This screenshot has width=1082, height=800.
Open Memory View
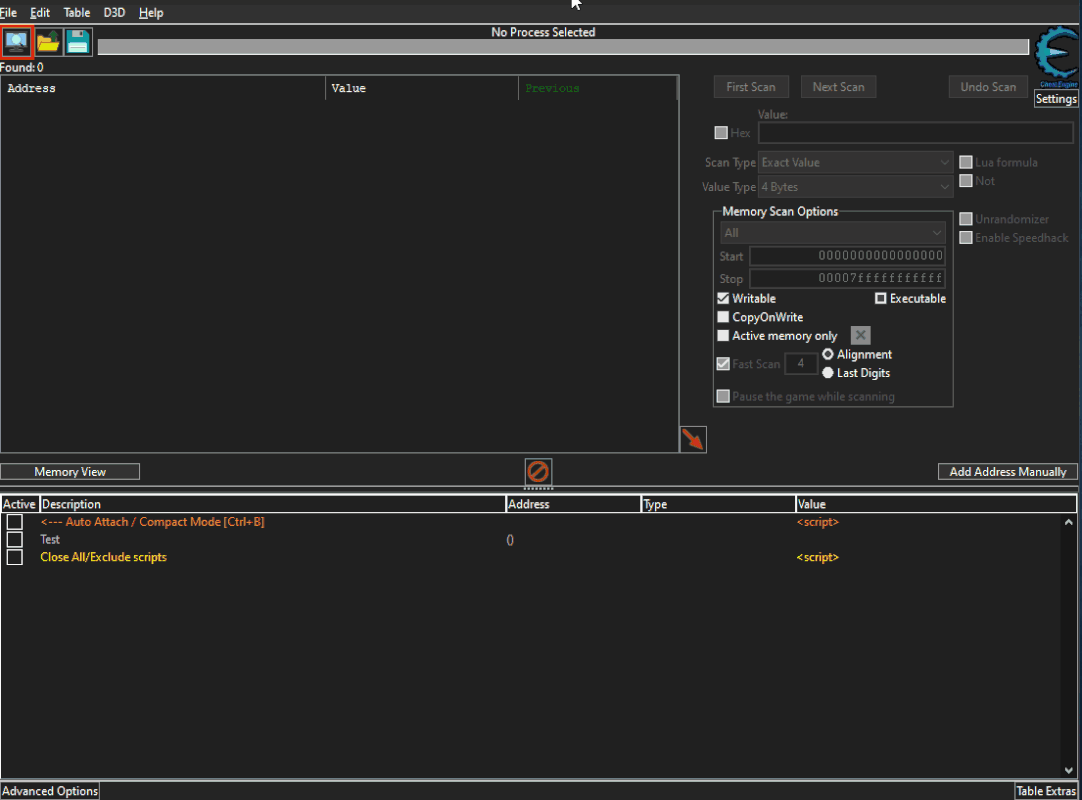pos(70,472)
